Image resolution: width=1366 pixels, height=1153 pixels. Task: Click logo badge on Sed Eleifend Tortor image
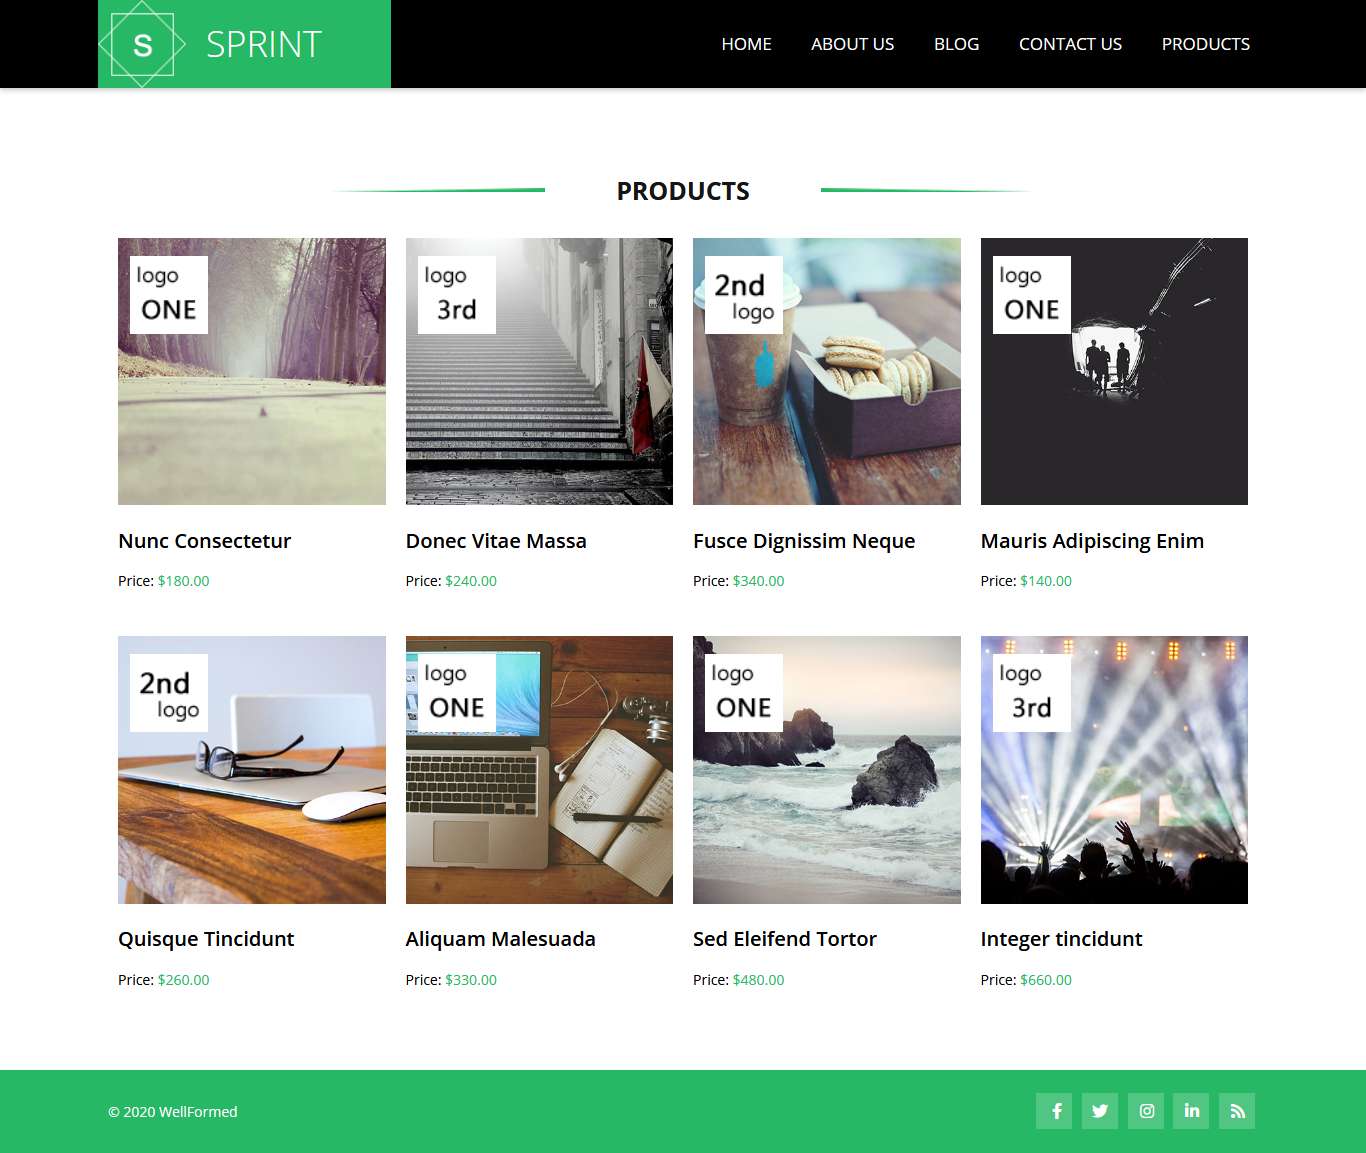pos(744,693)
